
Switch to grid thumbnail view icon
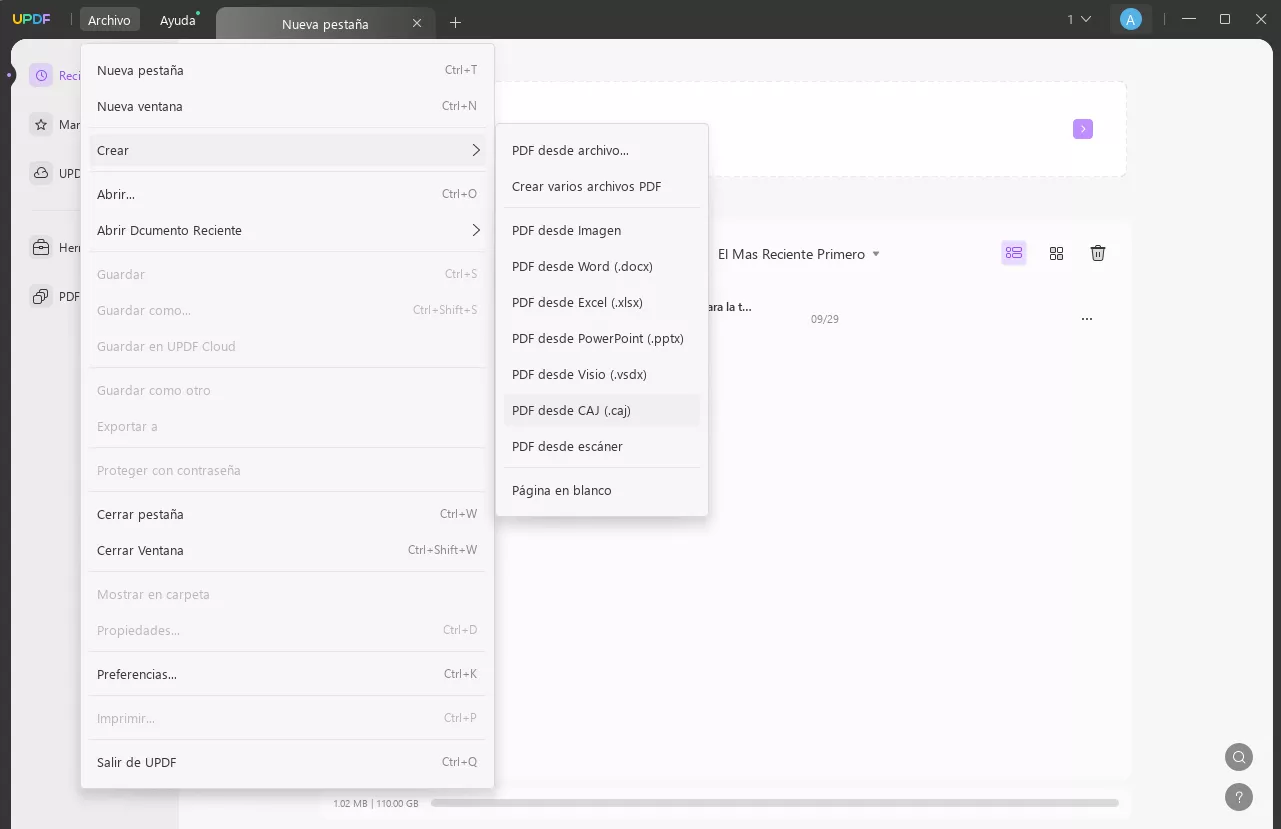point(1056,253)
